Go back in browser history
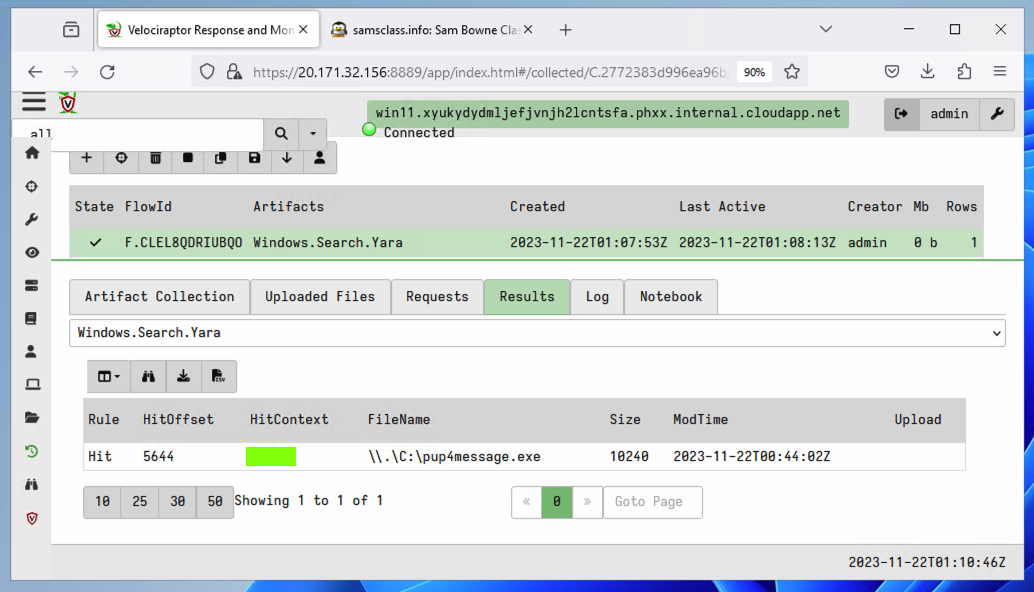This screenshot has width=1034, height=592. coord(35,72)
